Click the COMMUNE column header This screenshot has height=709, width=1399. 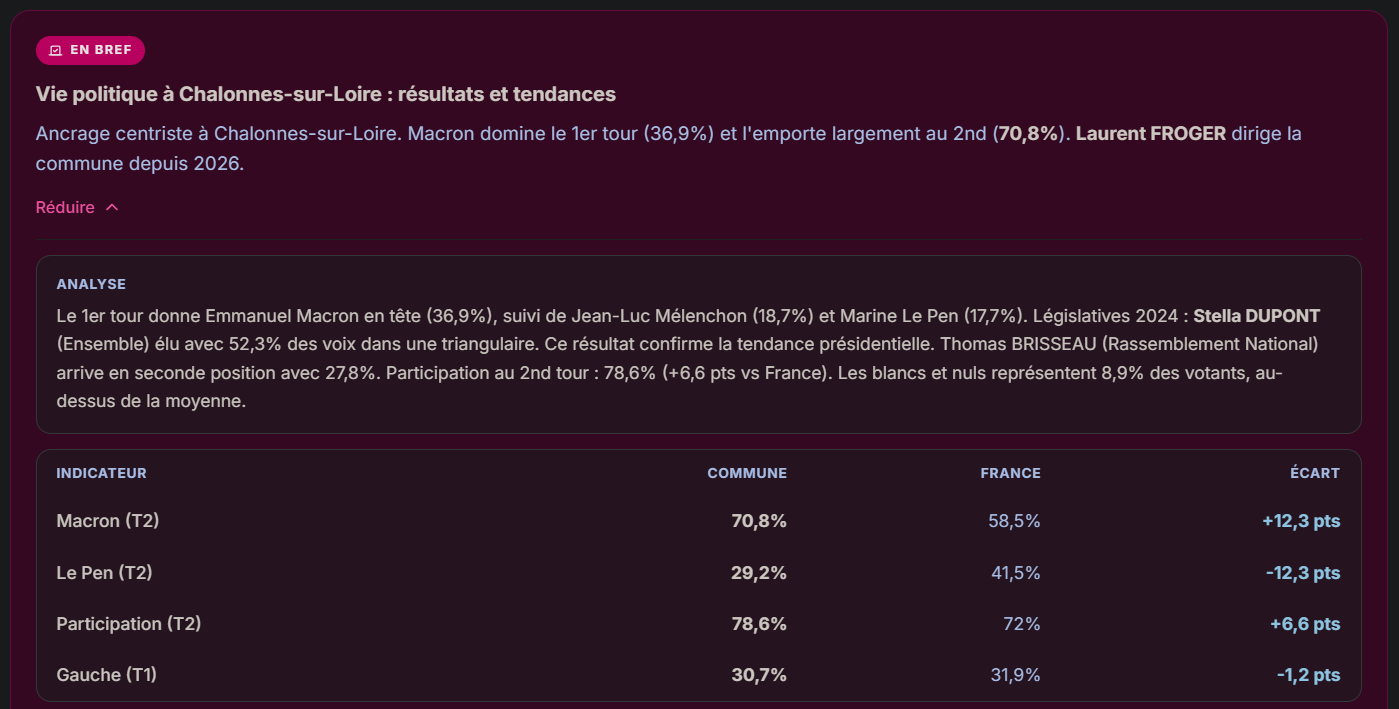coord(747,473)
